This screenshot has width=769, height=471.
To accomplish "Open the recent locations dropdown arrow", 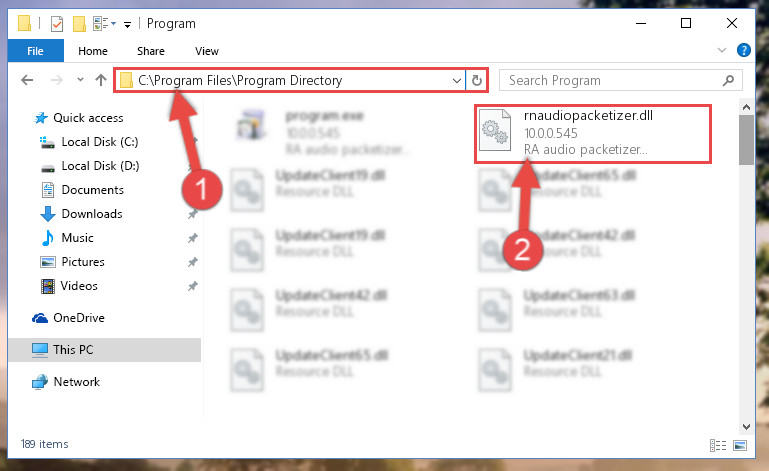I will coord(80,79).
